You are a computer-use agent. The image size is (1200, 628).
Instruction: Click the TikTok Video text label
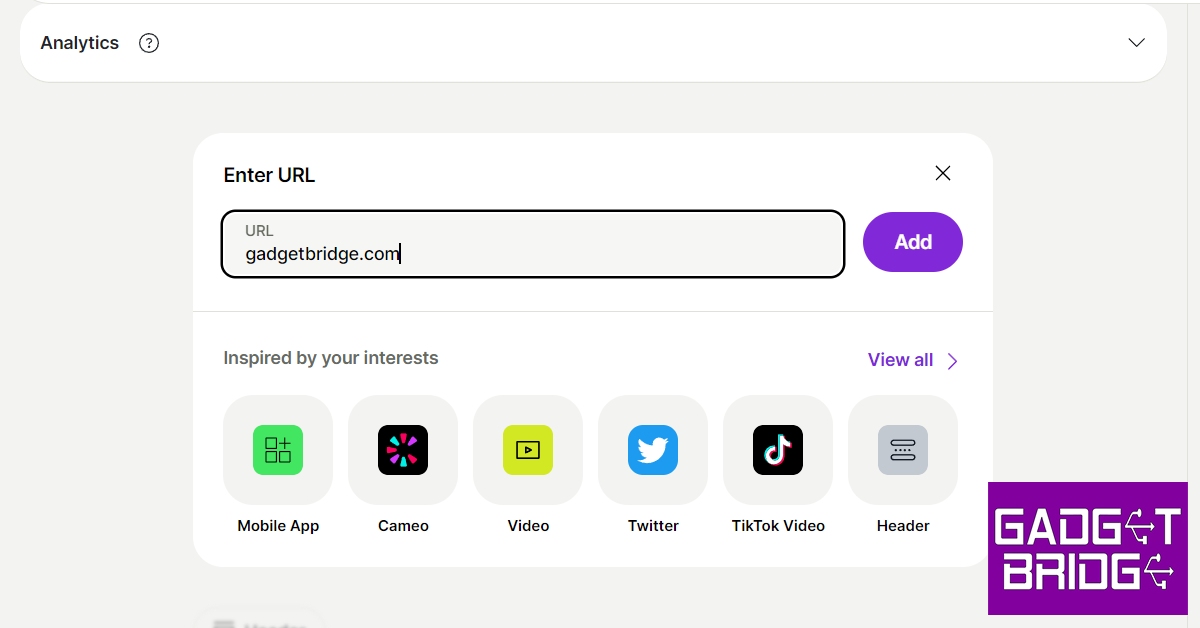[778, 526]
